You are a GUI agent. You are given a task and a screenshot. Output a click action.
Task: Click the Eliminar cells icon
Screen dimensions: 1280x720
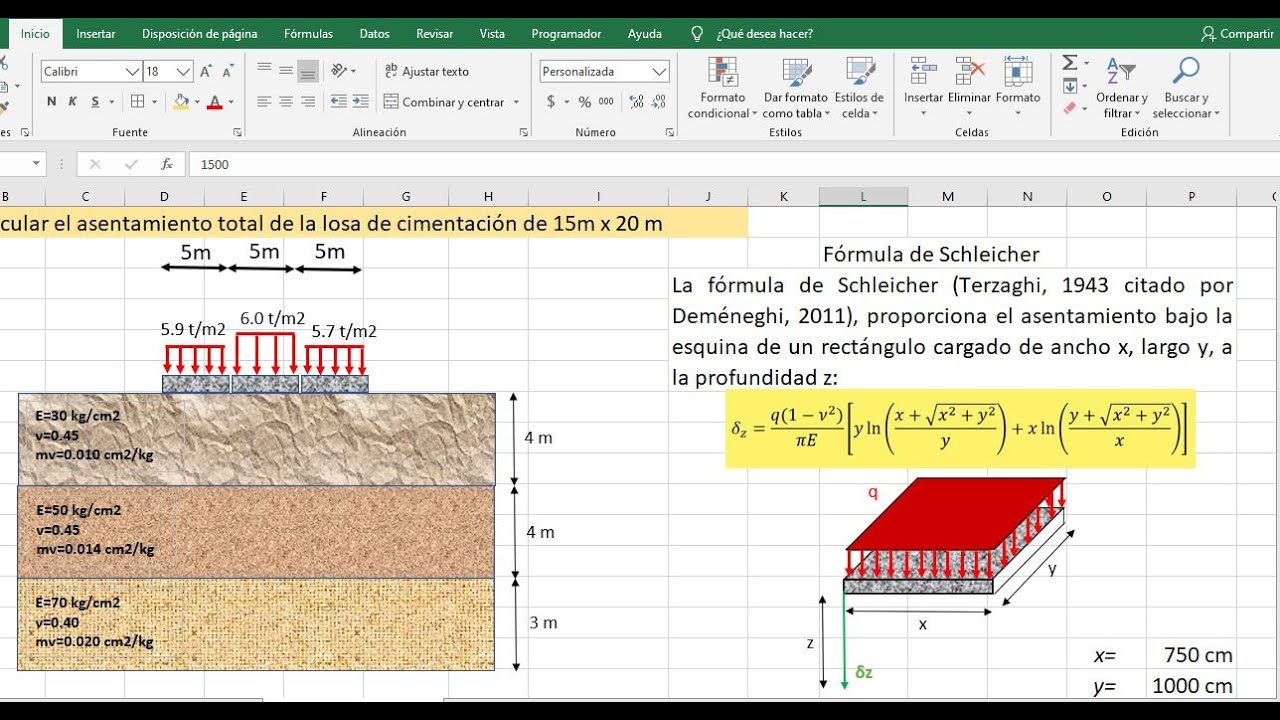click(x=970, y=72)
